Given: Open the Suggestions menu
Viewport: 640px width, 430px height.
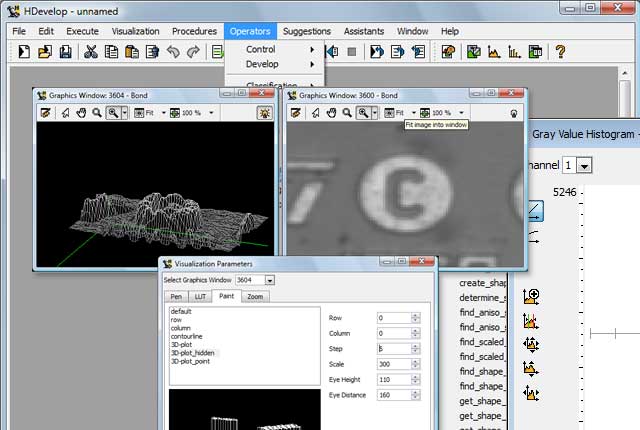Looking at the screenshot, I should click(x=306, y=31).
